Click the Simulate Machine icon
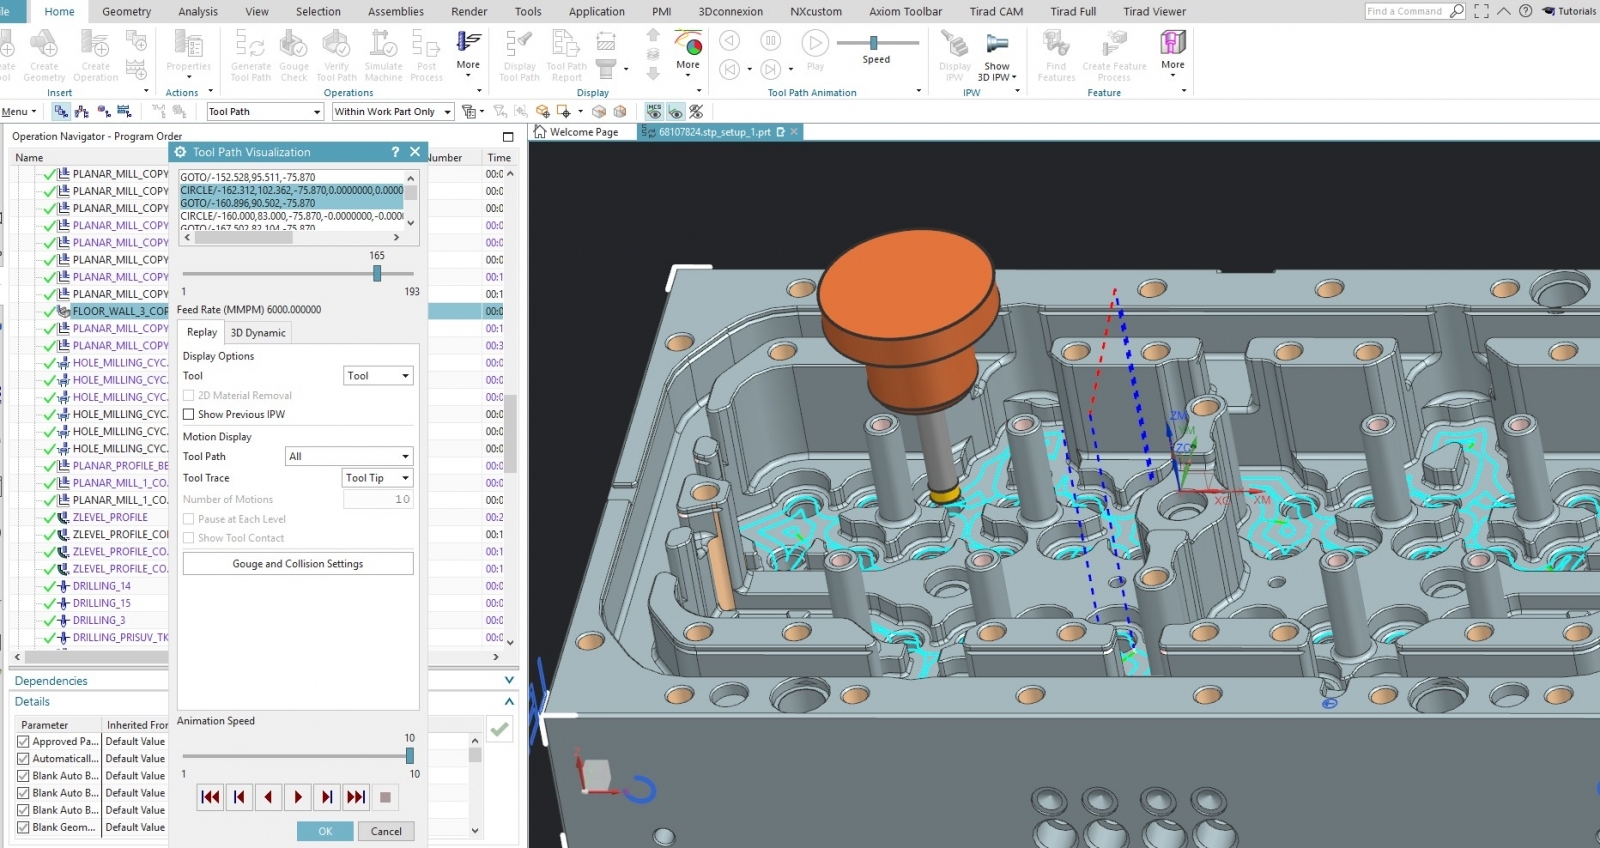The width and height of the screenshot is (1600, 848). (383, 45)
